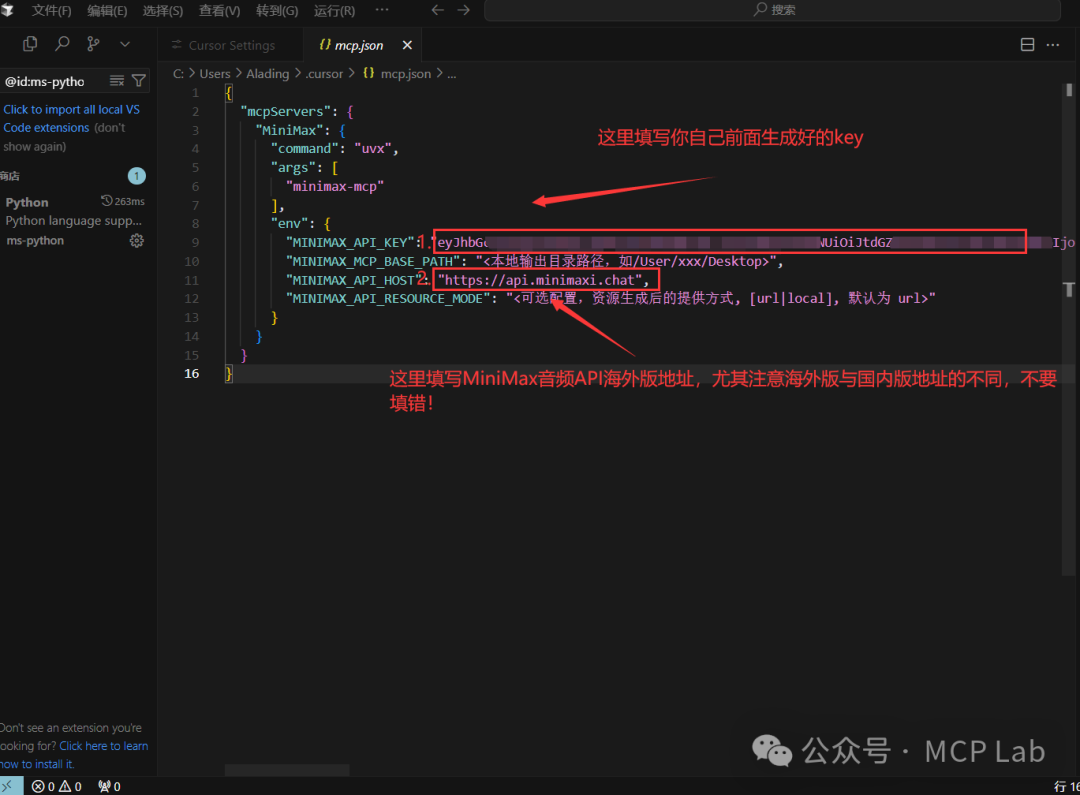Screen dimensions: 1080x795
Task: Click the clear extension search input icon
Action: 118,81
